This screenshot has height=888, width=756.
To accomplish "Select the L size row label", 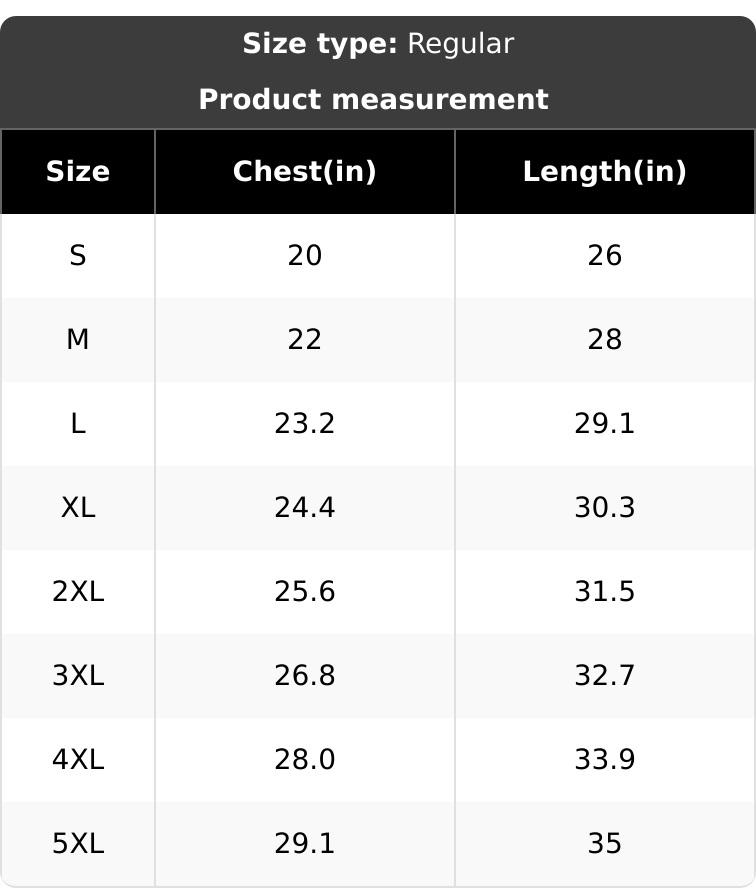I will point(77,424).
